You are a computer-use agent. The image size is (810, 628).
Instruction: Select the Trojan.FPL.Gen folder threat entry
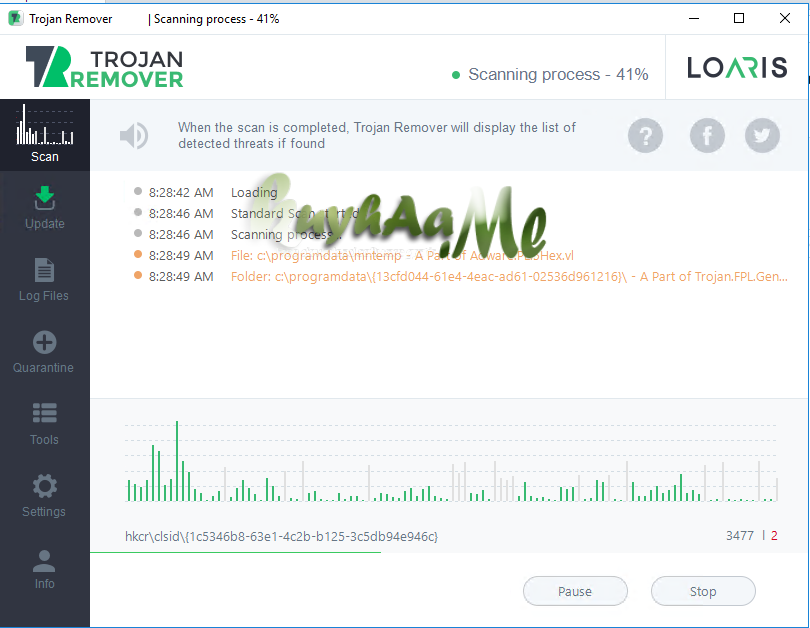point(460,276)
